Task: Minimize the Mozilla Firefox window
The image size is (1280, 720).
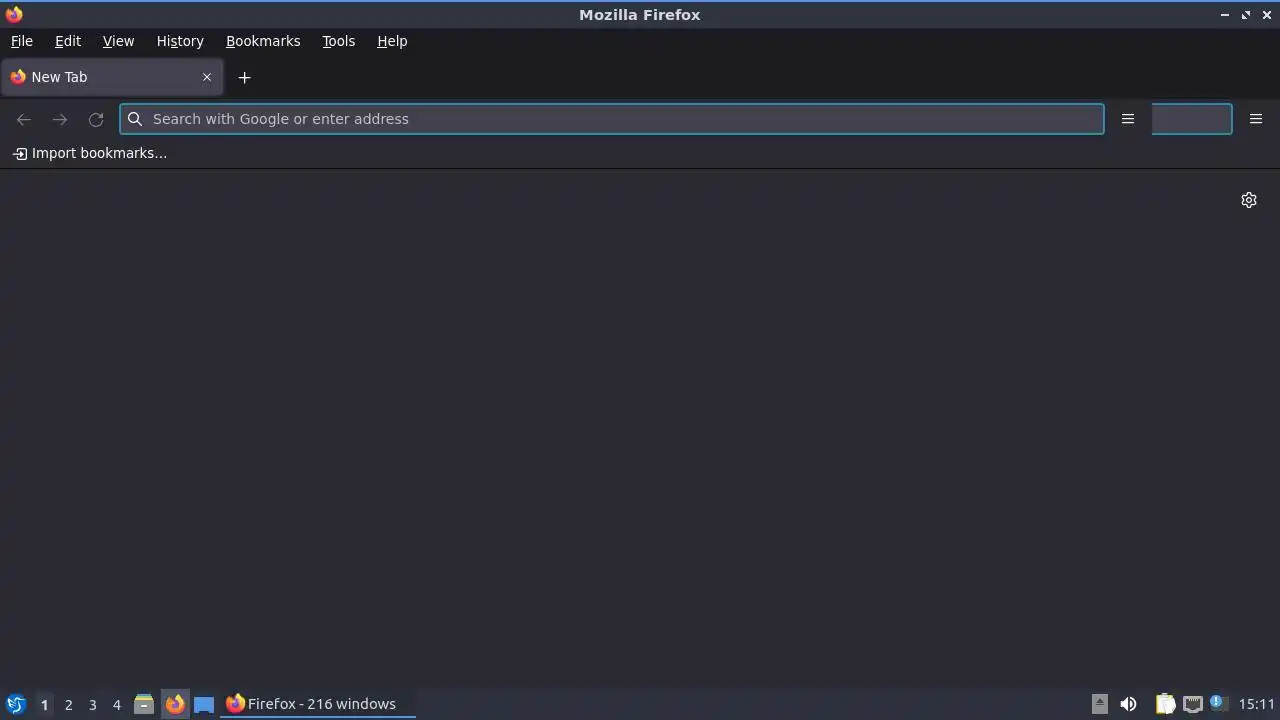Action: [x=1225, y=14]
